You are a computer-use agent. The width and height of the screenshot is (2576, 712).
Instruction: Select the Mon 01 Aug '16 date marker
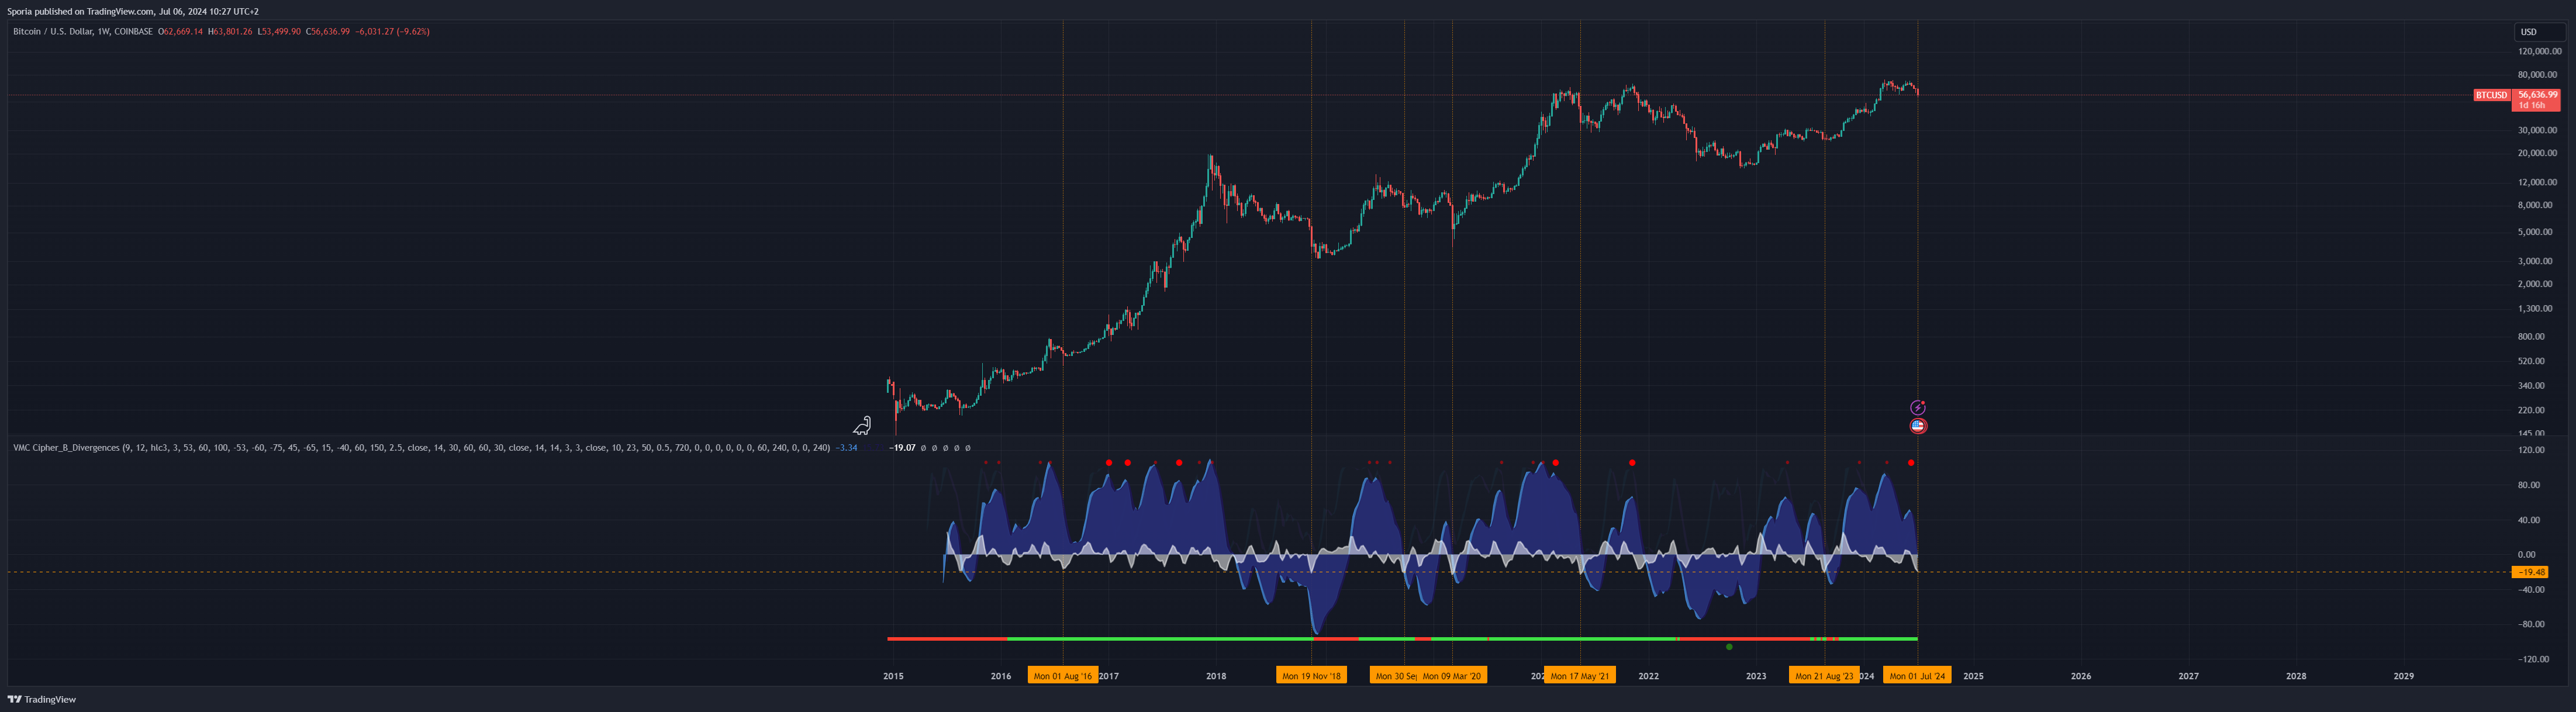click(x=1062, y=676)
